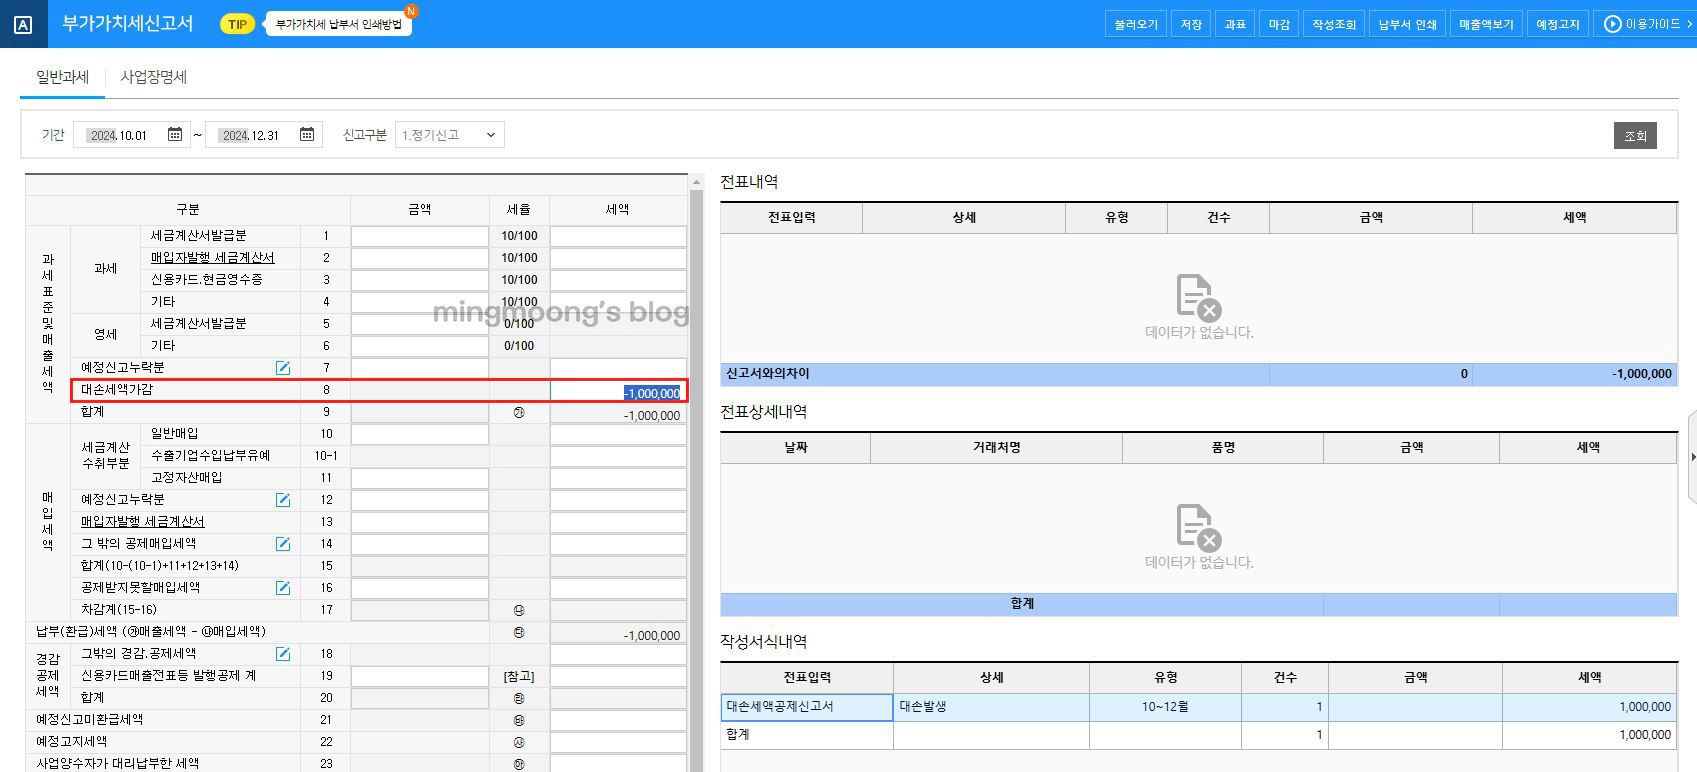Click the 이용가이드 play icon button
This screenshot has height=772, width=1697.
pos(1643,24)
